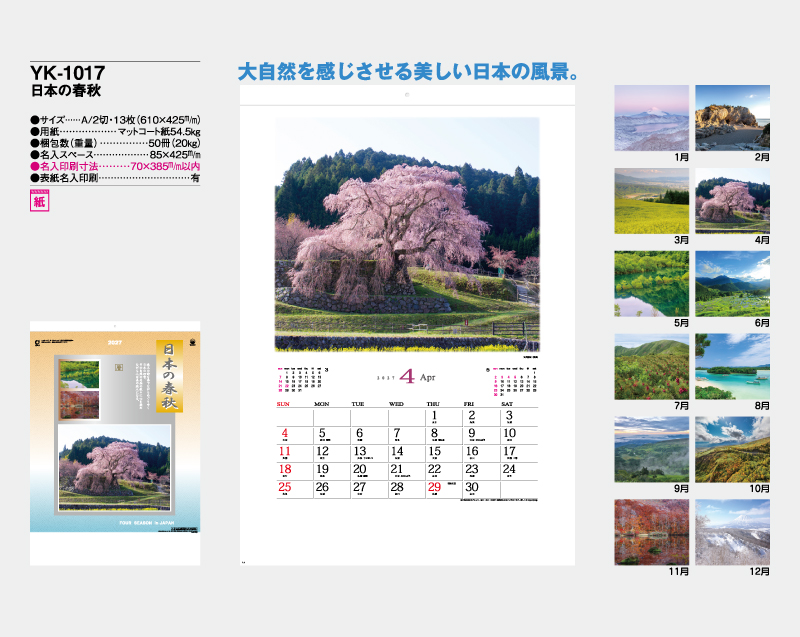Click date 15 on the April calendar
This screenshot has height=637, width=800.
(x=434, y=451)
